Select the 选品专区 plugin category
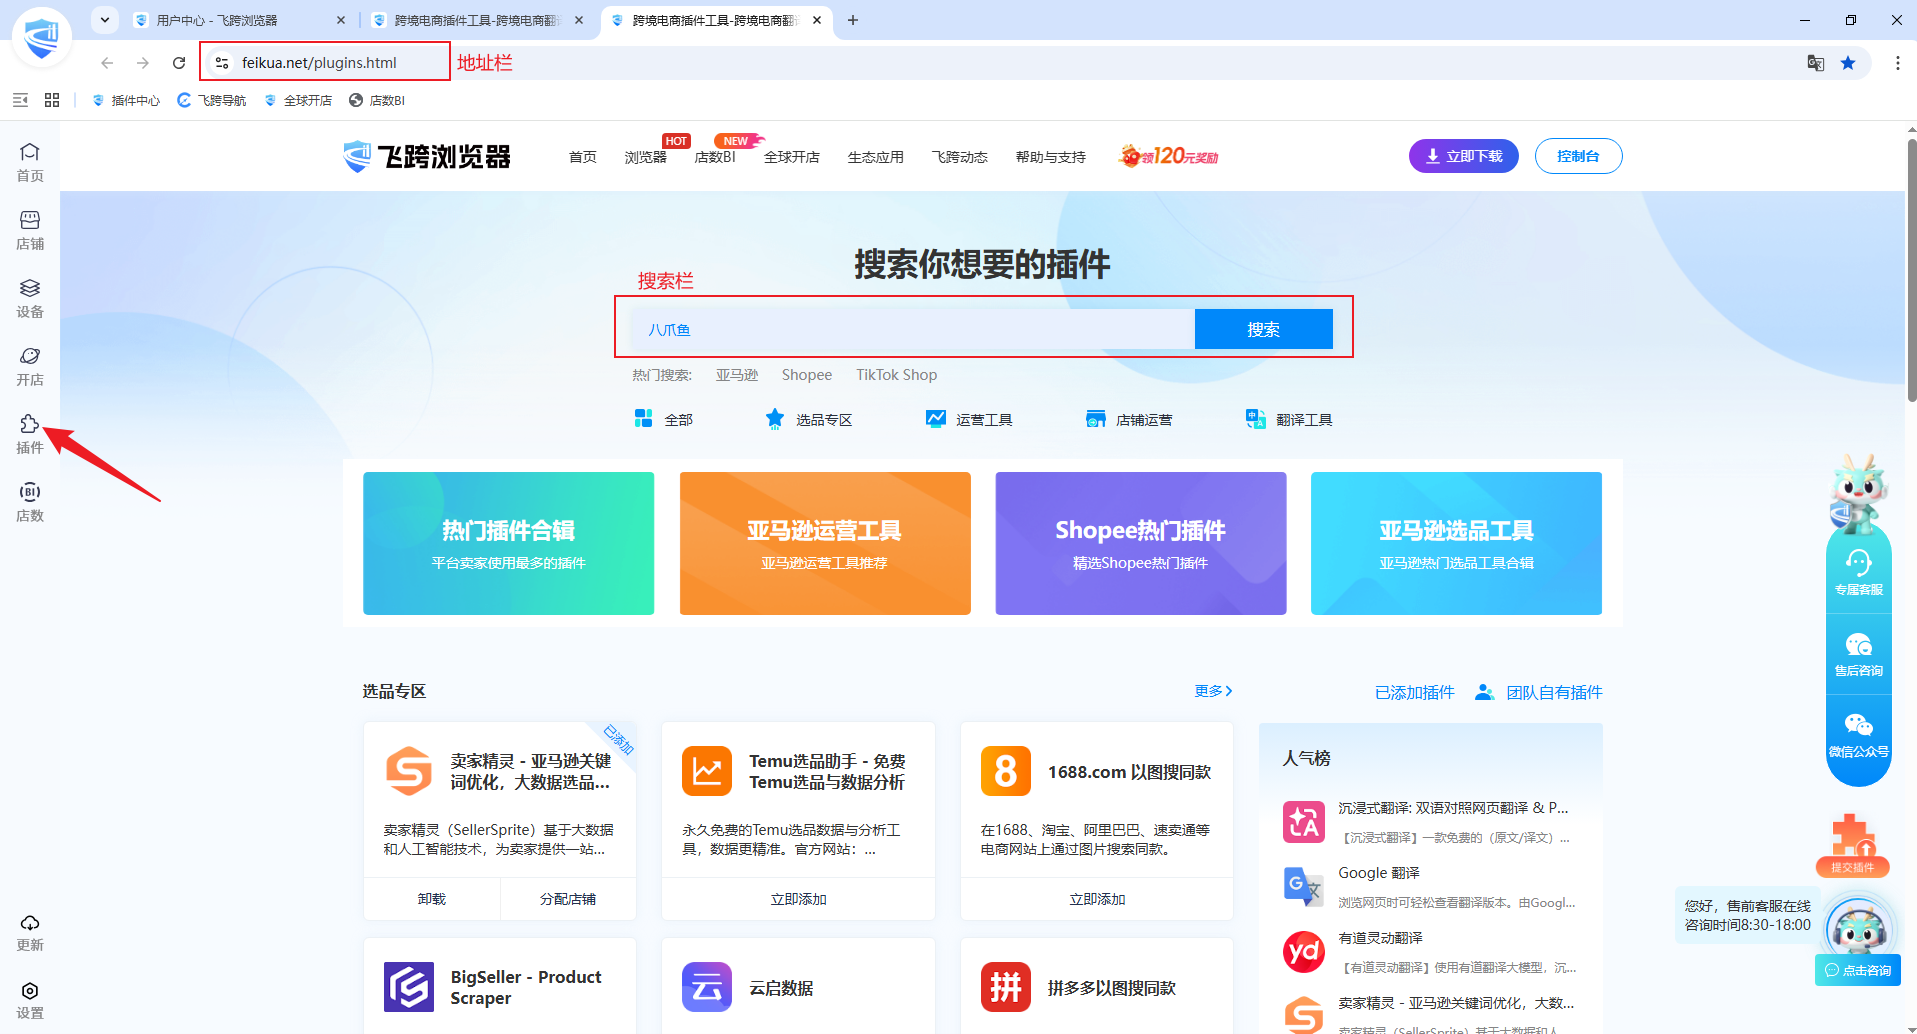Image resolution: width=1917 pixels, height=1034 pixels. (x=809, y=419)
